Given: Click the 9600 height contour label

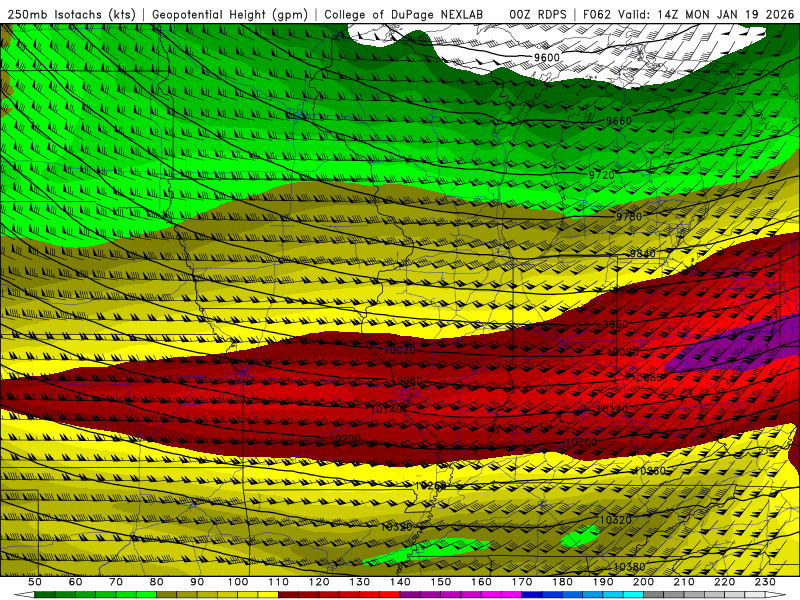Looking at the screenshot, I should [546, 58].
